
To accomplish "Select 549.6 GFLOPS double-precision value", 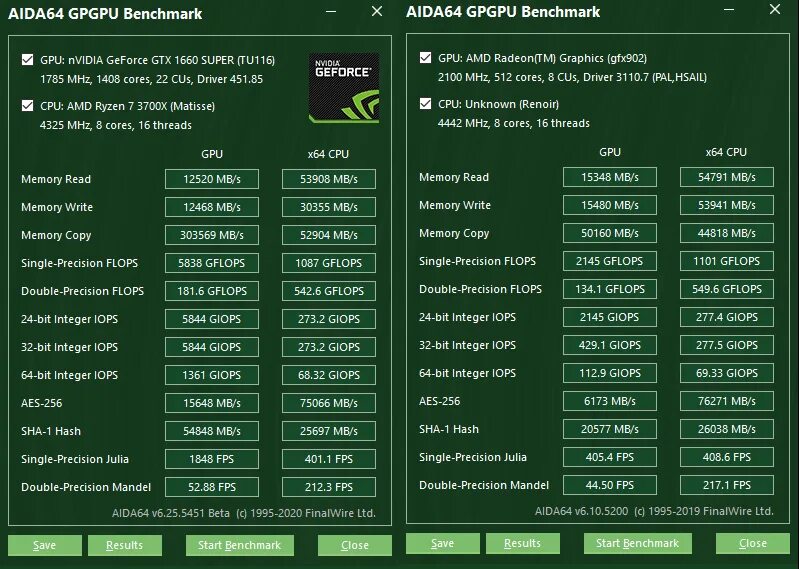I will 727,289.
